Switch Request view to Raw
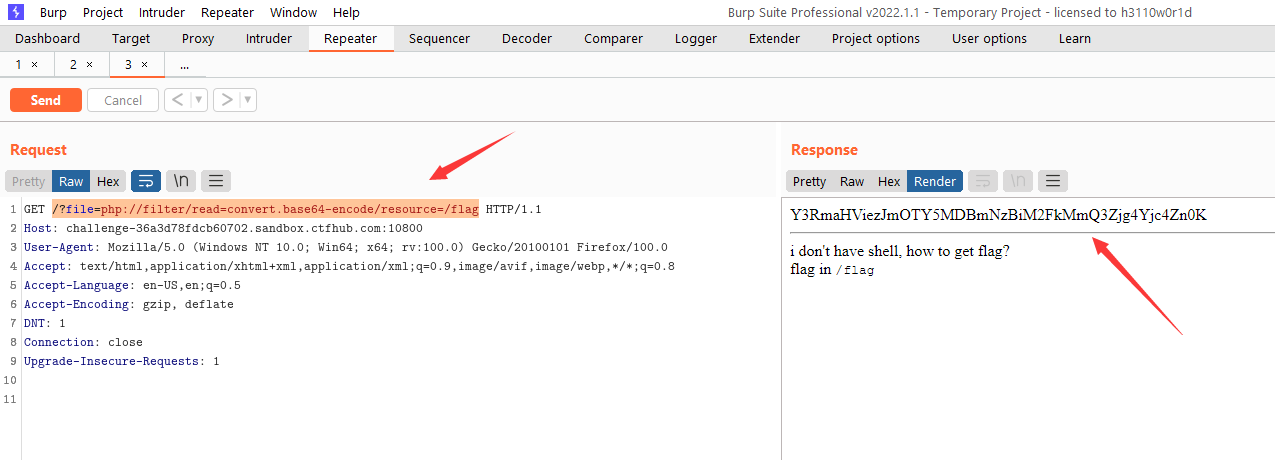The image size is (1275, 460). [71, 181]
